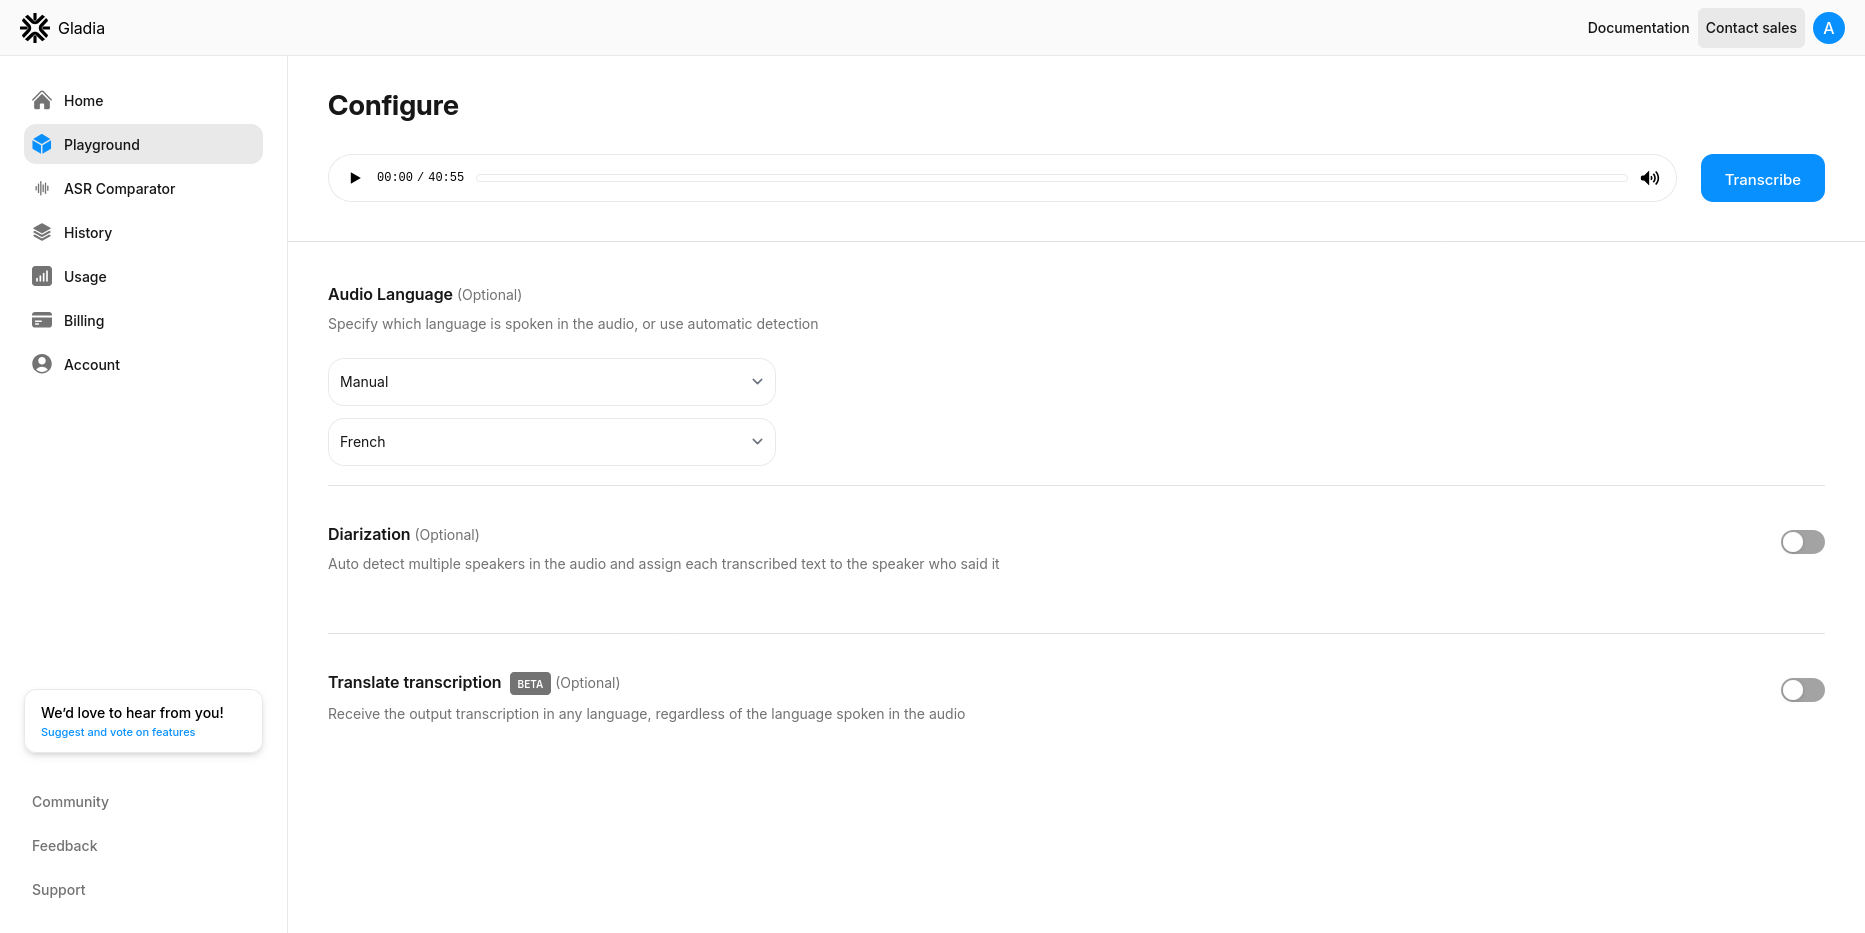Open the Documentation link in header
Image resolution: width=1865 pixels, height=933 pixels.
(1638, 28)
